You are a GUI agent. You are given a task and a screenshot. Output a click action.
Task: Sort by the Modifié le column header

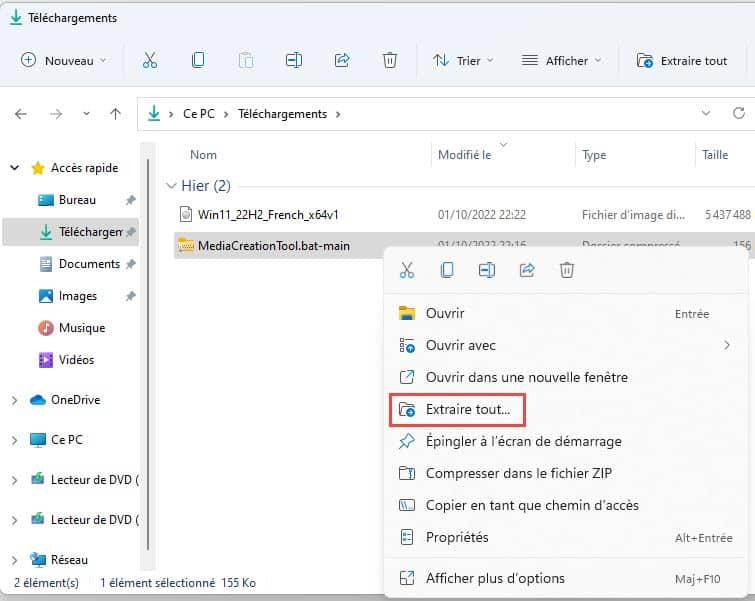click(x=465, y=155)
